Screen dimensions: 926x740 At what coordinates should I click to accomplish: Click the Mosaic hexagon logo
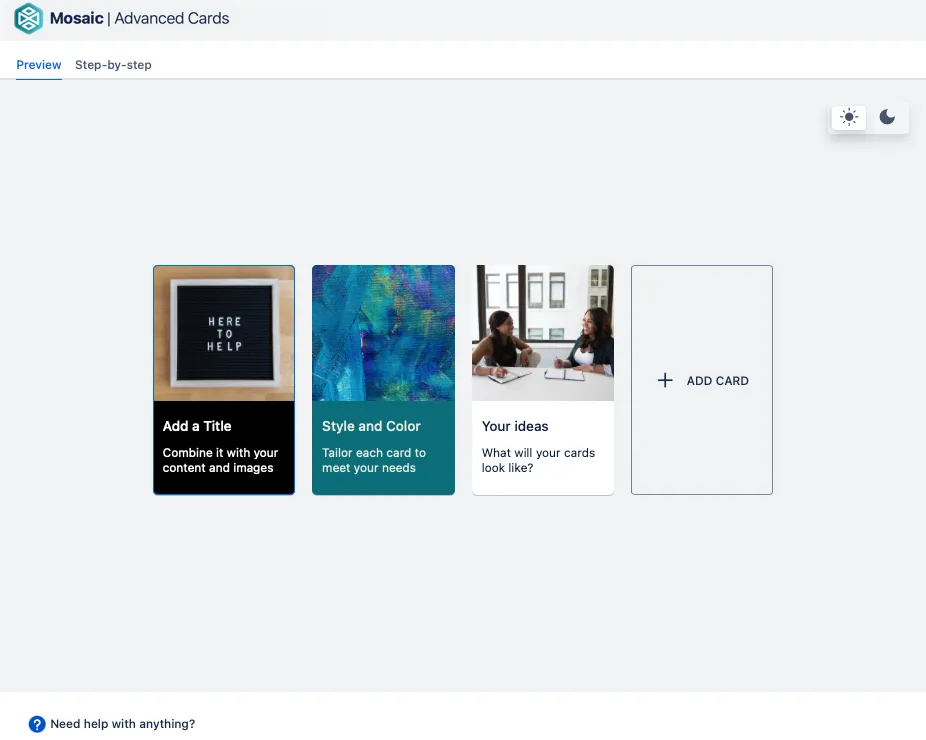[x=28, y=18]
